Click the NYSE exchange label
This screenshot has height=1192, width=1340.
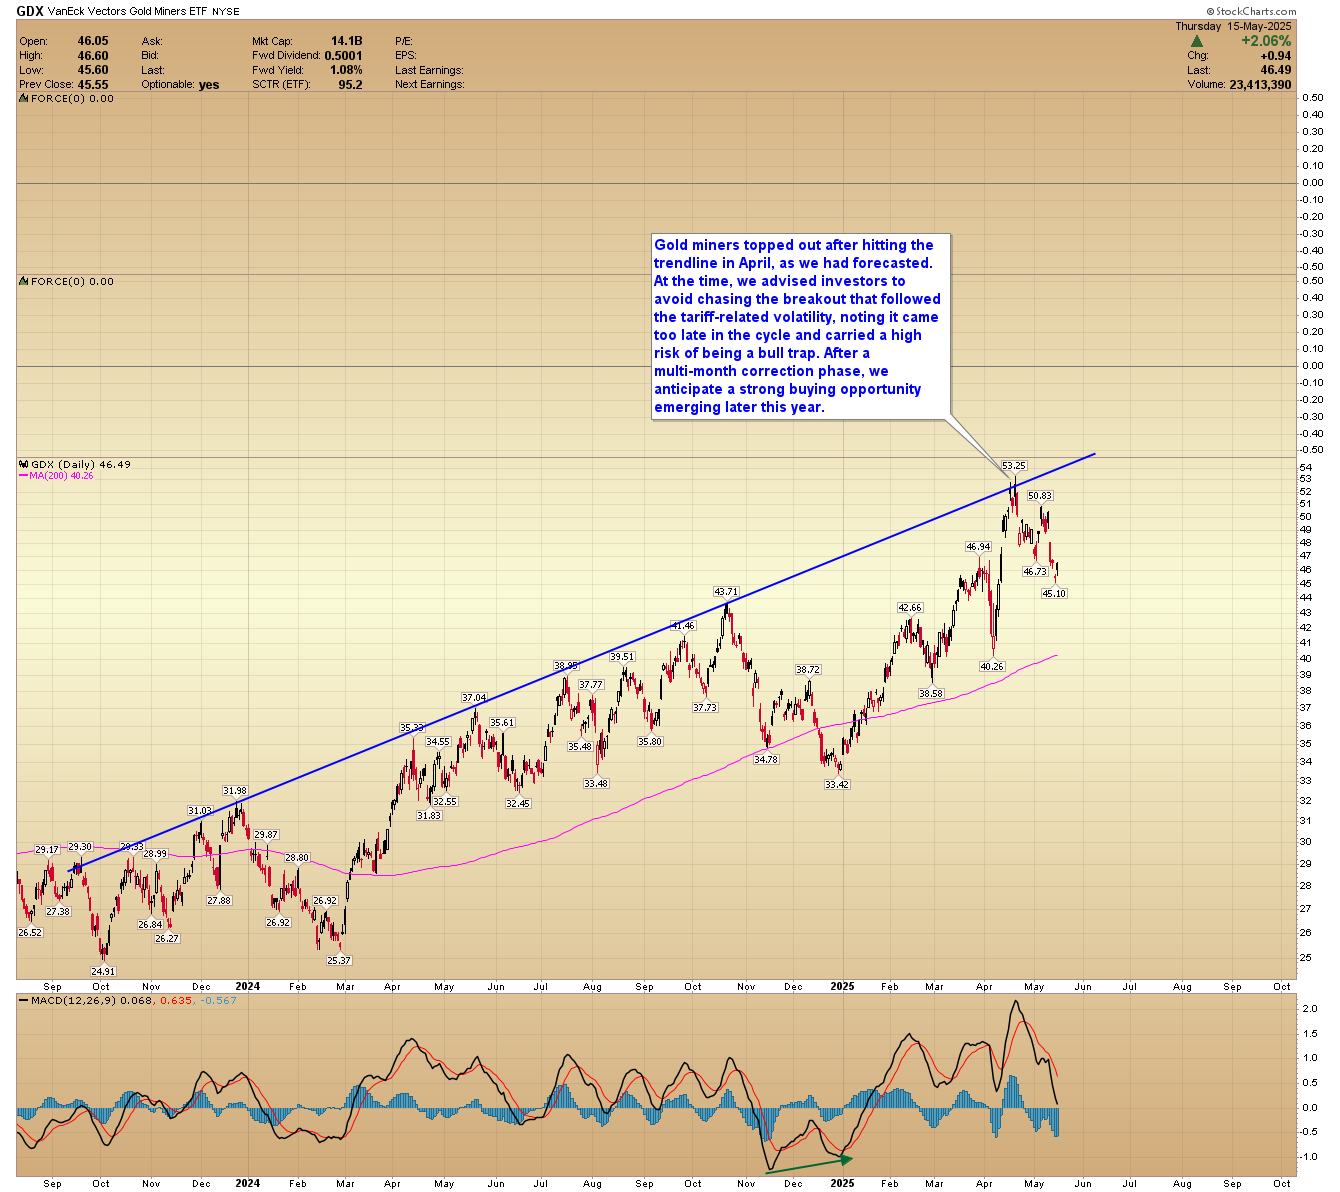point(226,12)
